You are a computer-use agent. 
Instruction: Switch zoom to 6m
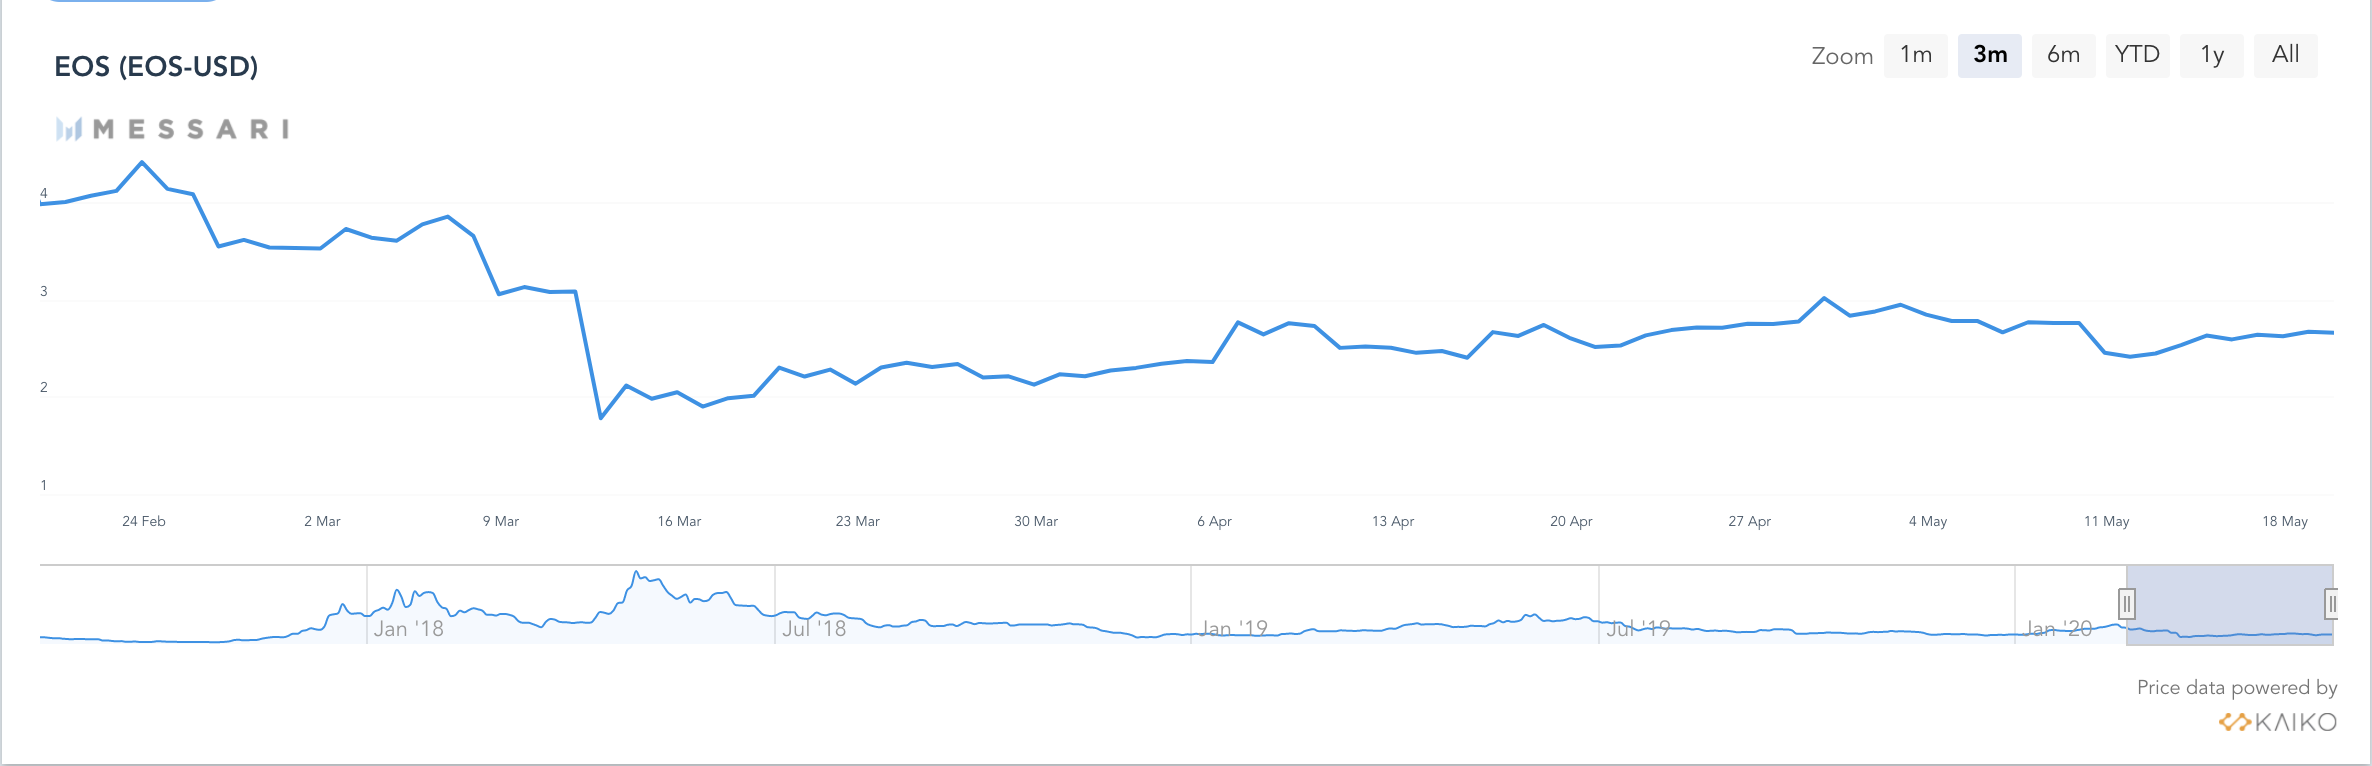click(x=2063, y=55)
